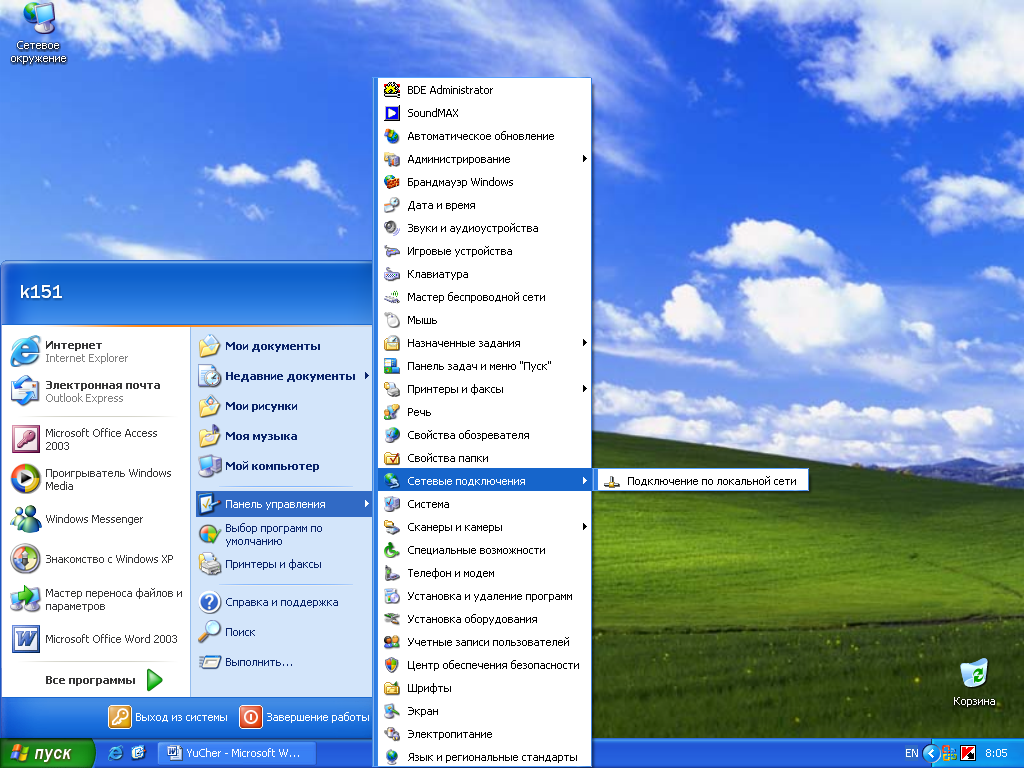Click the Шрифты folder icon
This screenshot has width=1024, height=768.
392,688
